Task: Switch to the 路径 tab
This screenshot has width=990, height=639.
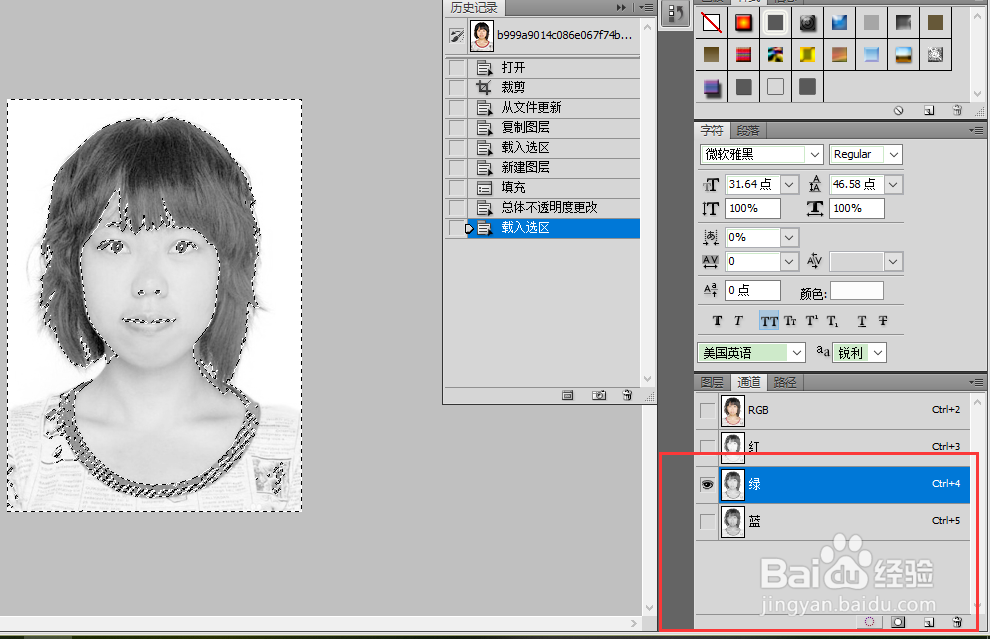Action: [x=785, y=383]
